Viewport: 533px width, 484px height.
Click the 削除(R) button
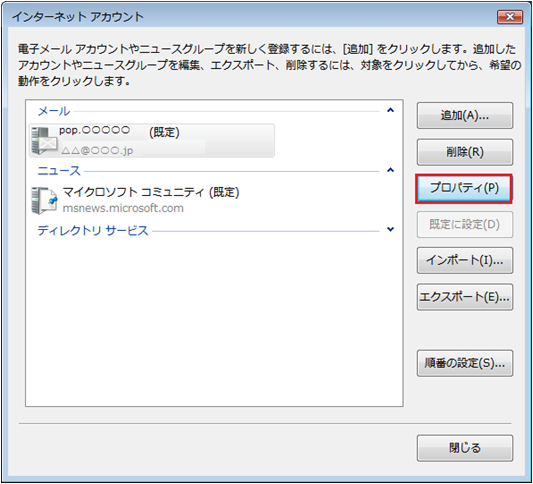click(465, 152)
